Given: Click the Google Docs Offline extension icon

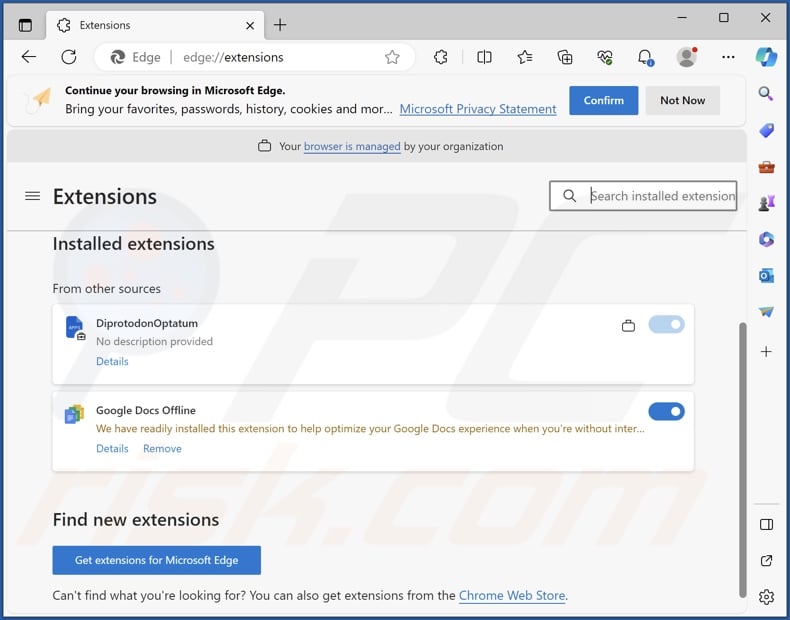Looking at the screenshot, I should click(75, 414).
